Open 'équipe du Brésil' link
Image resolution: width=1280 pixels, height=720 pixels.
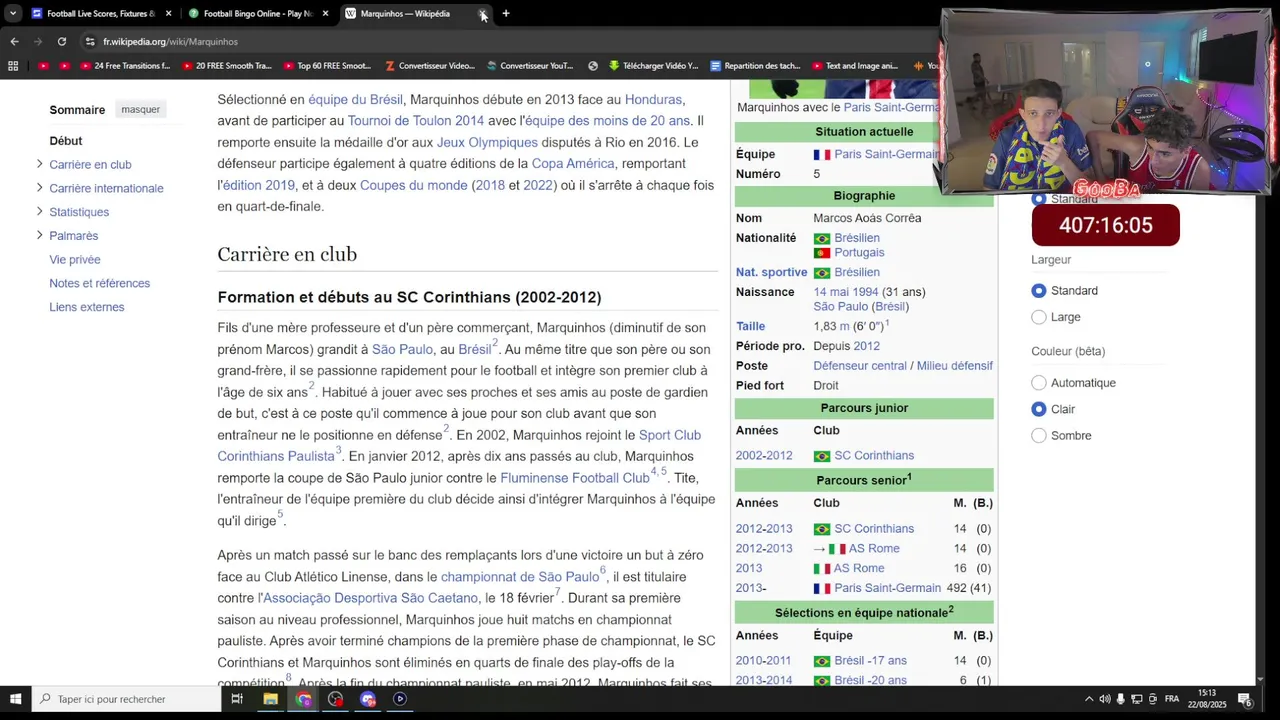point(355,99)
